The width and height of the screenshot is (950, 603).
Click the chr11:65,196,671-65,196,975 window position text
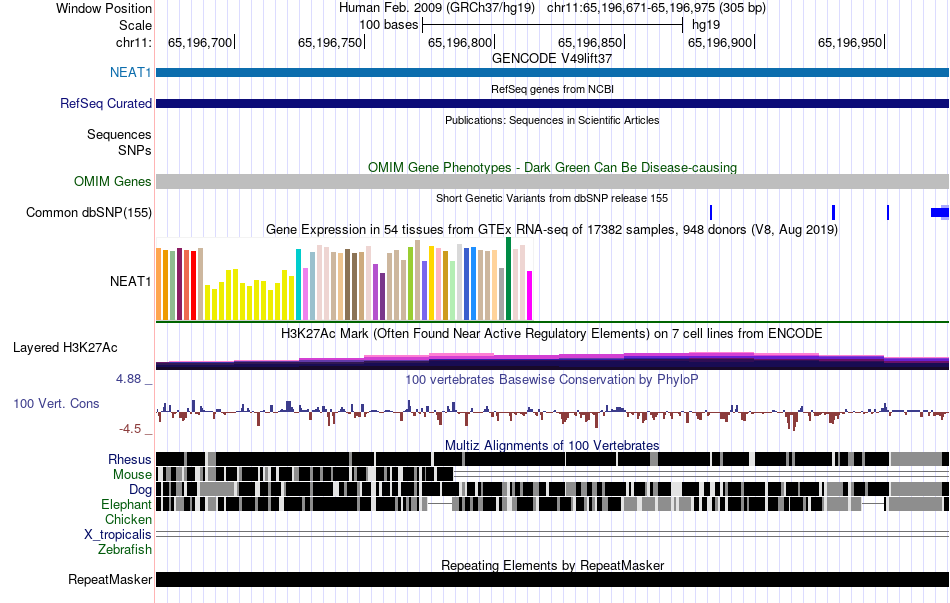(x=656, y=8)
